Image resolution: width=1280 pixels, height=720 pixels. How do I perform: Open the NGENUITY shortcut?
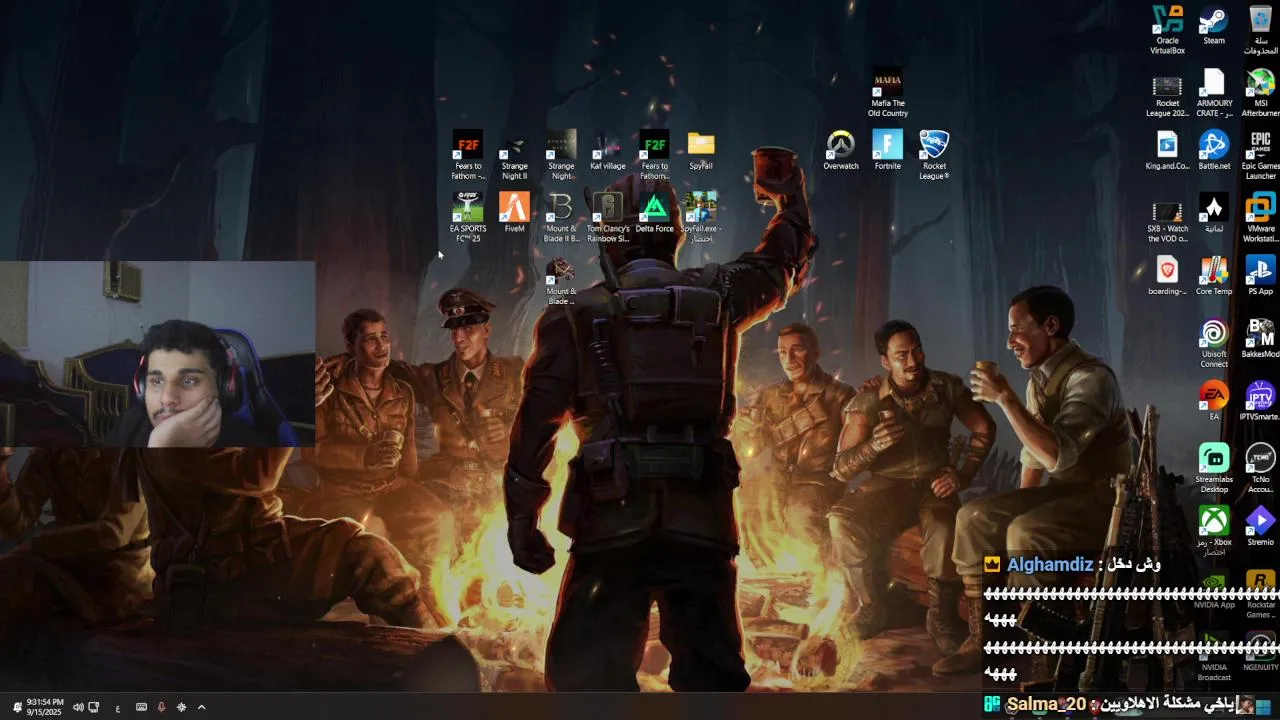[x=1260, y=652]
